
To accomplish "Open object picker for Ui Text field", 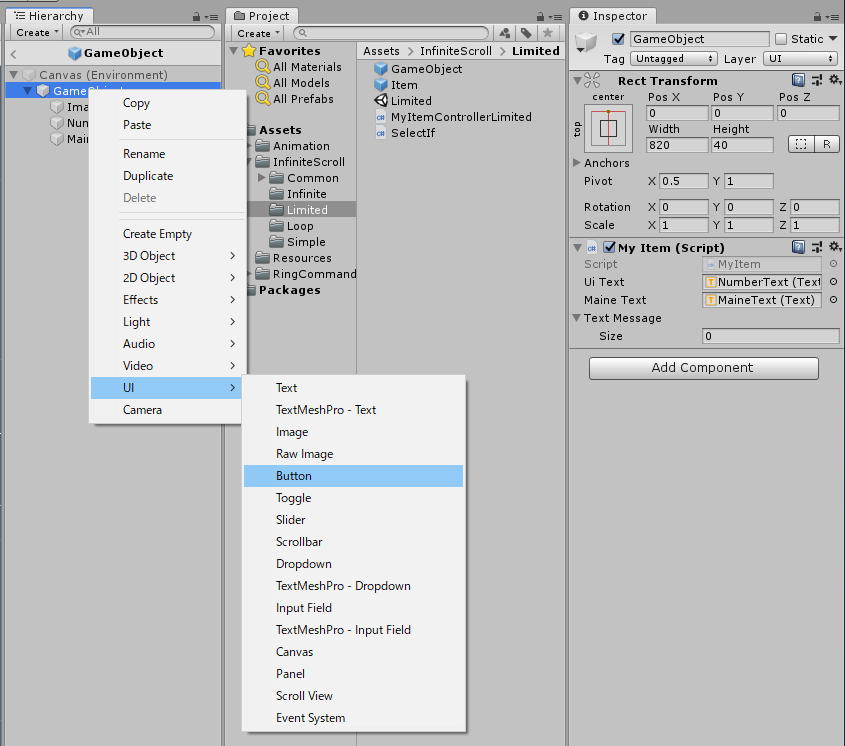I will click(x=833, y=281).
